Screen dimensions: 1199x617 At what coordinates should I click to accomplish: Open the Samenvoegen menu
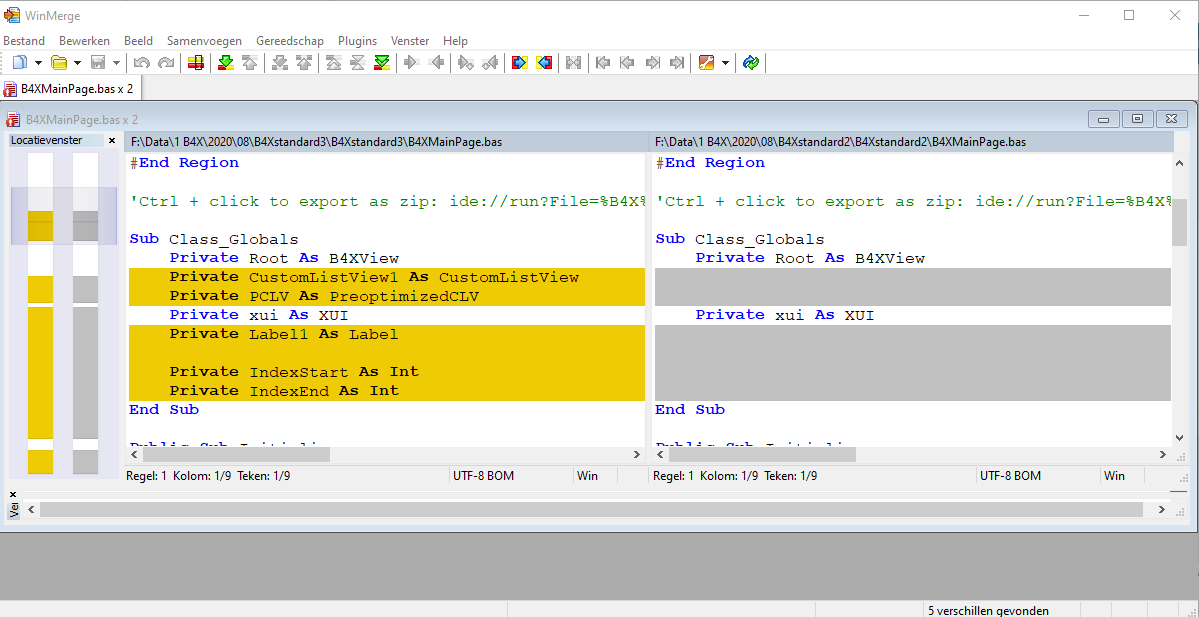point(204,41)
